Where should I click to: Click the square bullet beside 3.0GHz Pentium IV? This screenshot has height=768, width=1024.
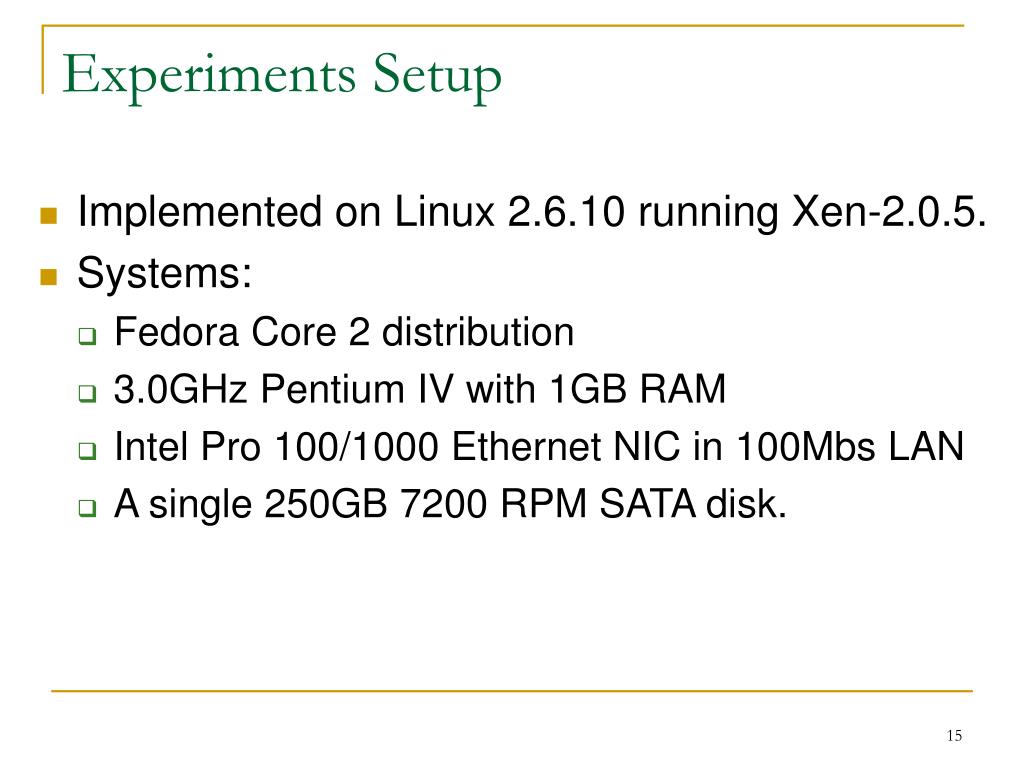(88, 393)
